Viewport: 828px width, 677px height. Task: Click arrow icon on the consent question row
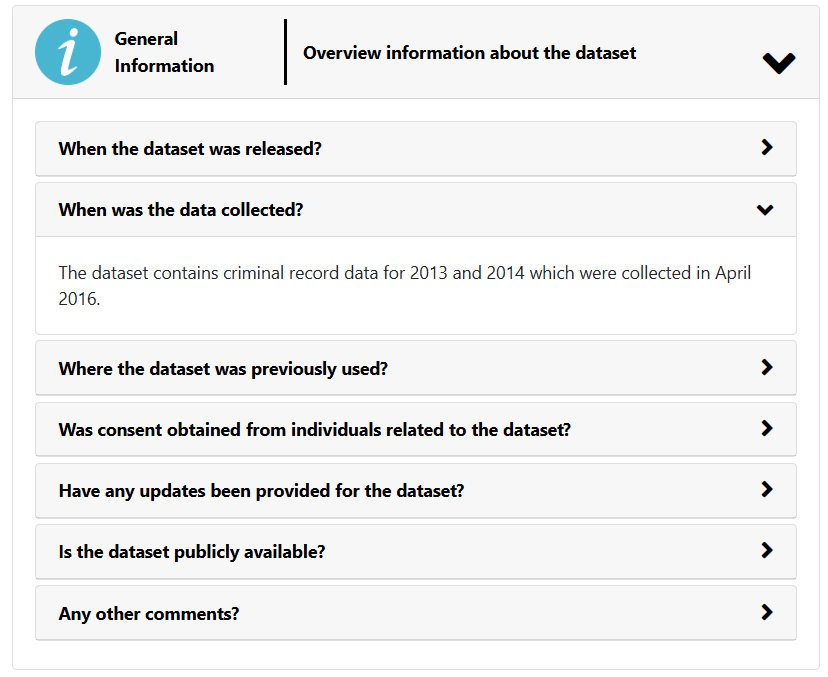tap(767, 428)
